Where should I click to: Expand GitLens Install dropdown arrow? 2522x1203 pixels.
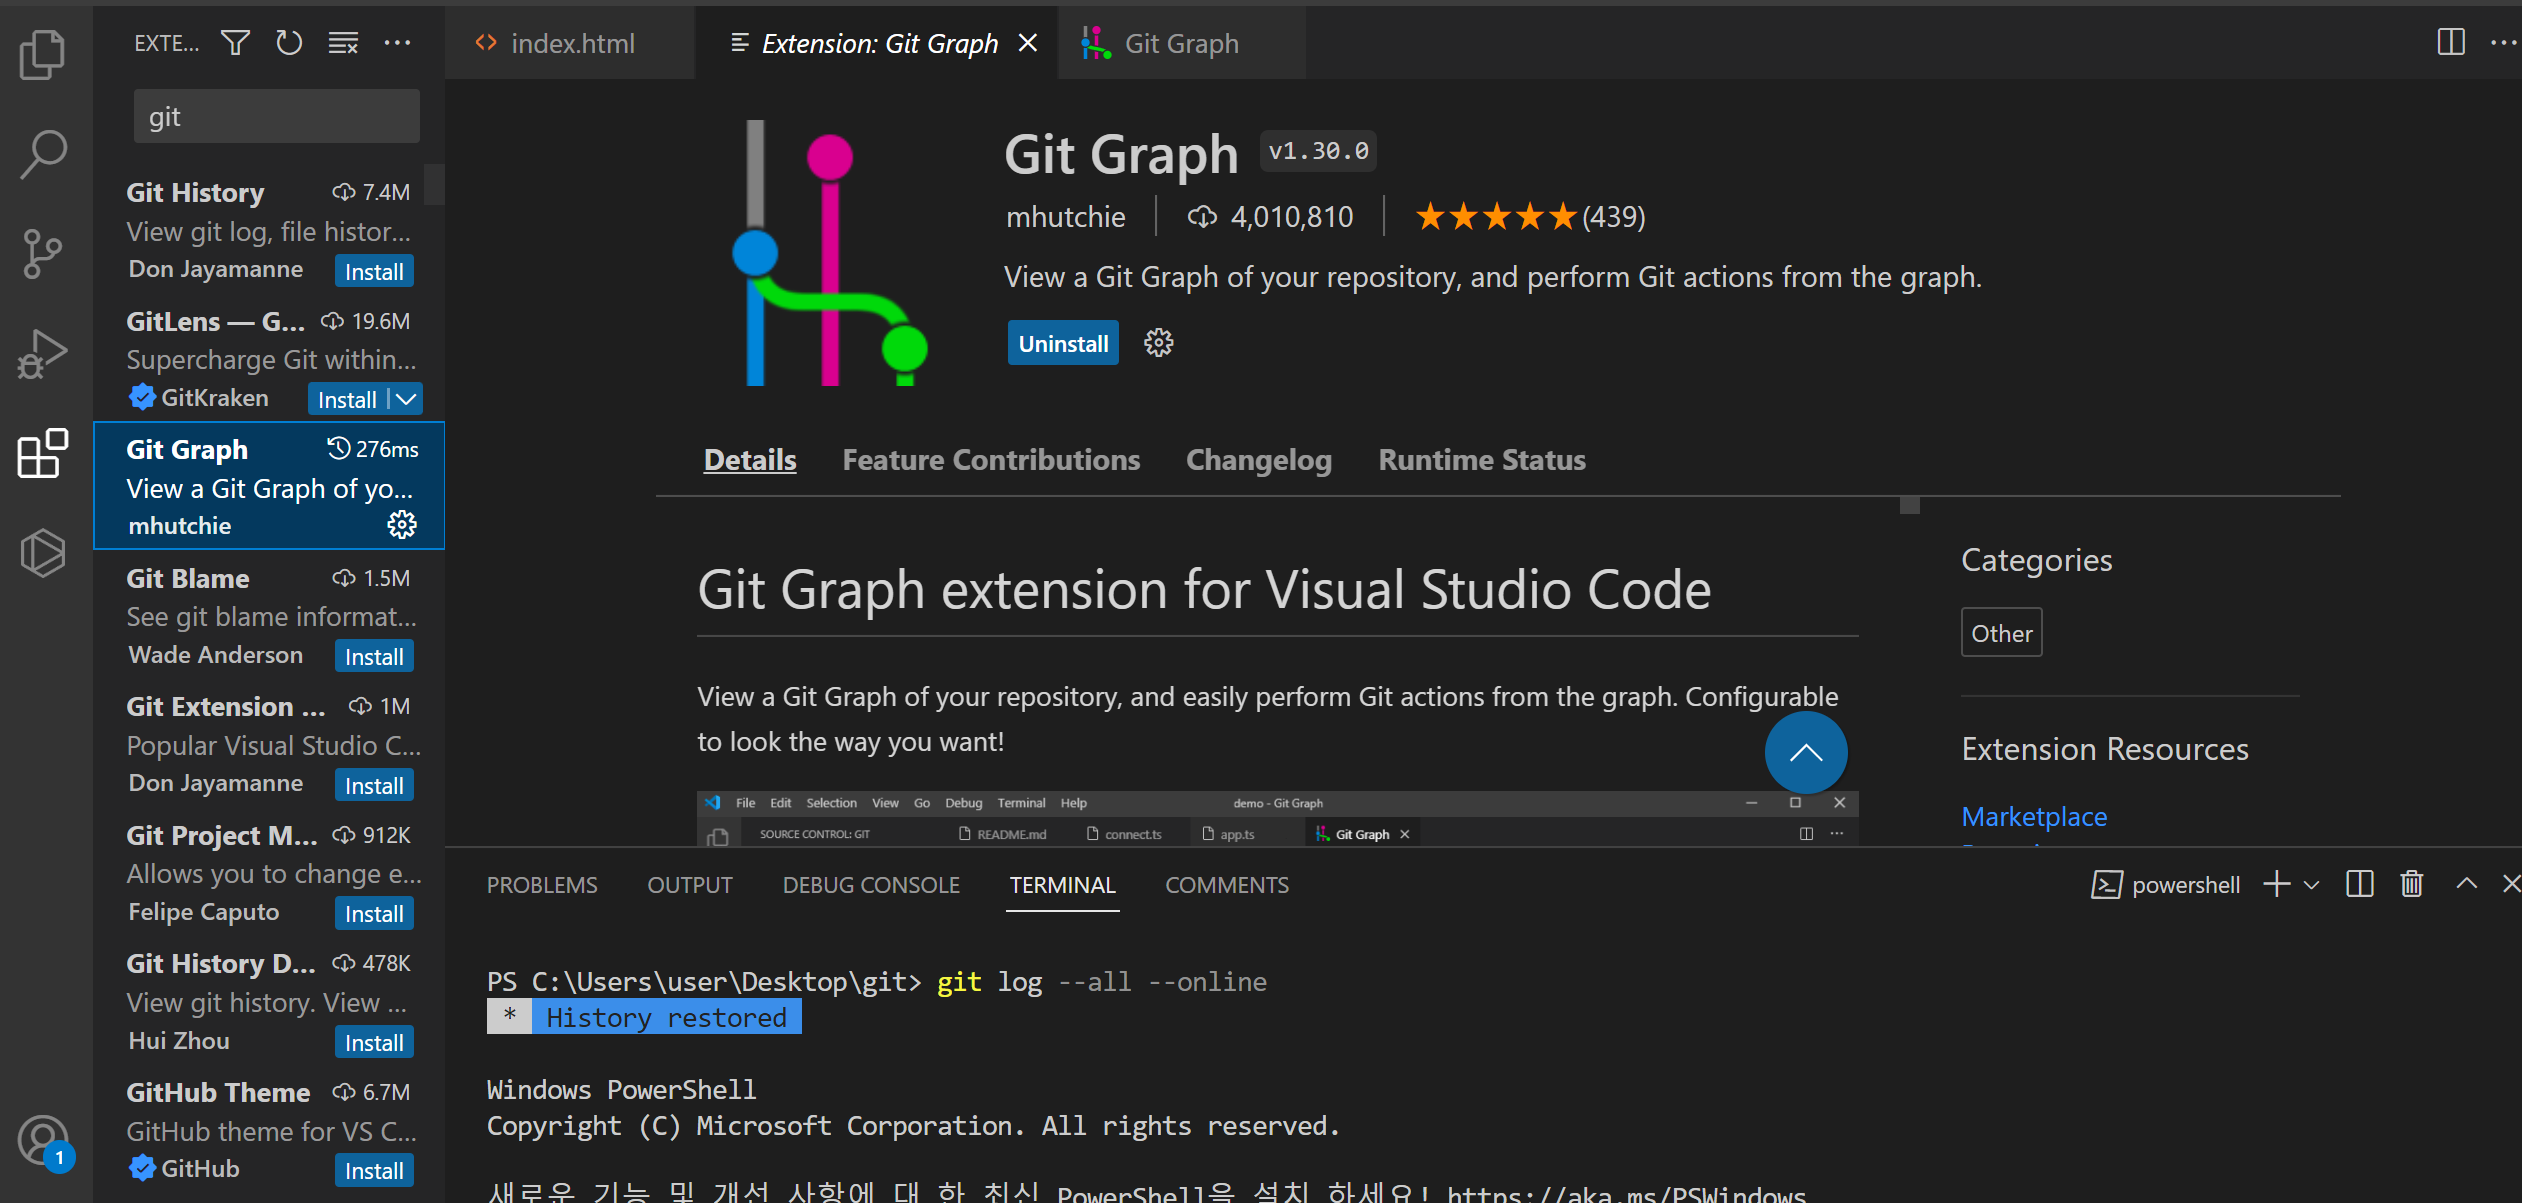pos(406,399)
